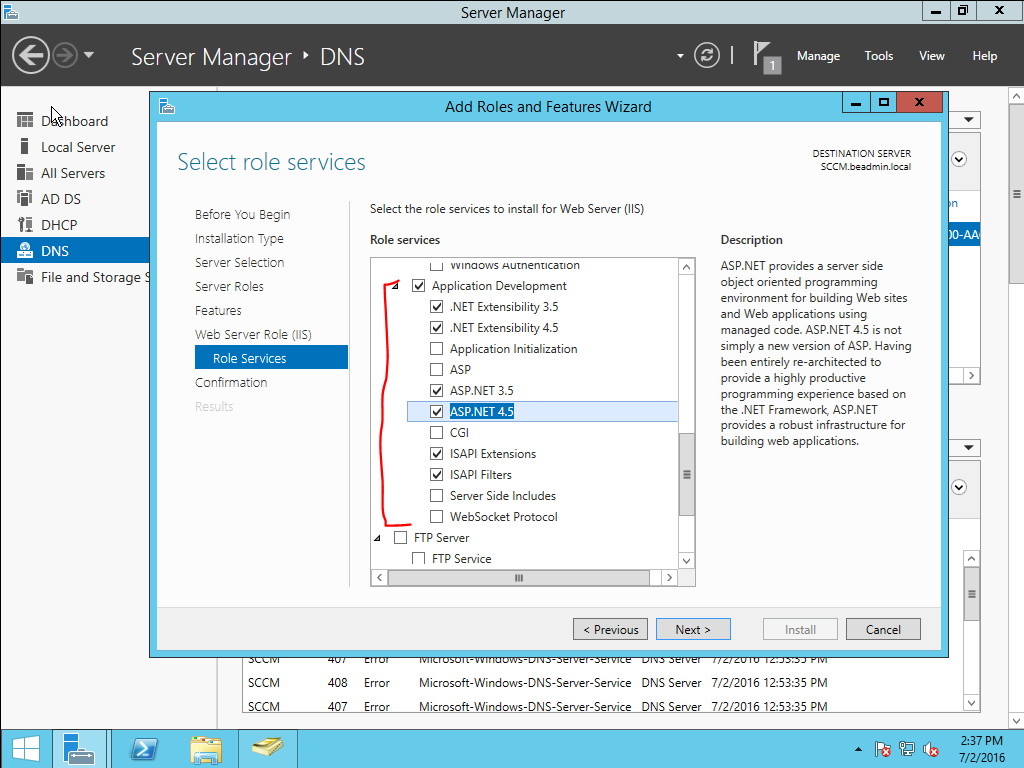
Task: Click role services vertical scrollbar thumb
Action: click(686, 475)
